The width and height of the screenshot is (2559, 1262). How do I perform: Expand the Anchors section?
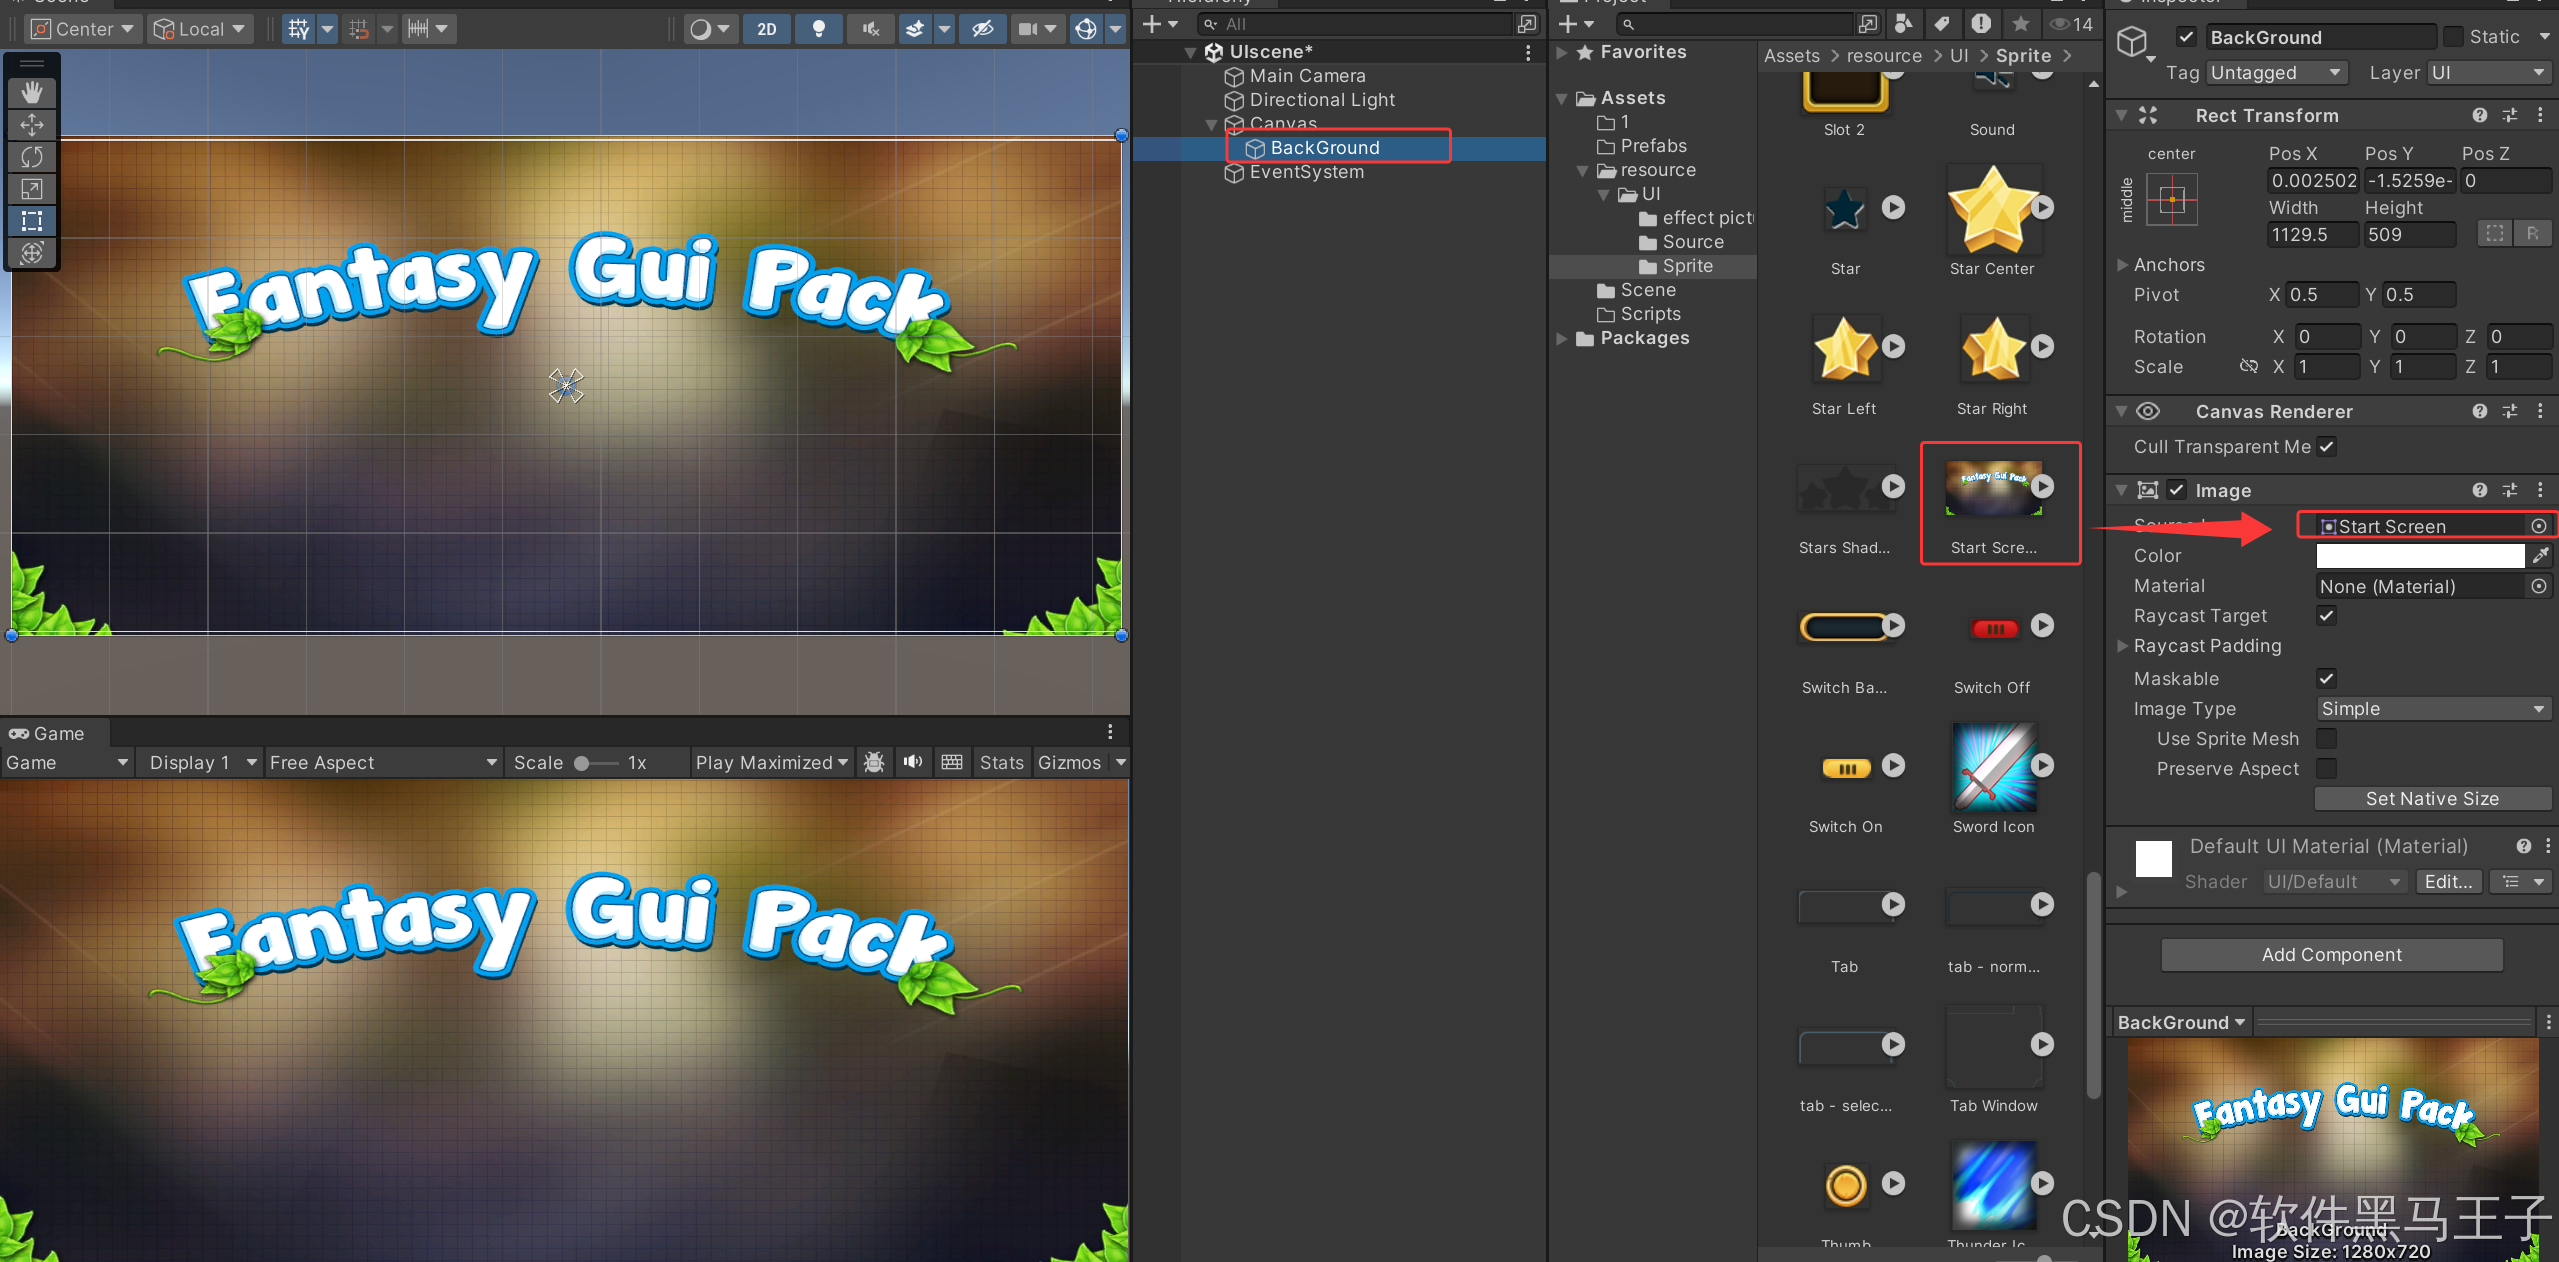tap(2123, 265)
